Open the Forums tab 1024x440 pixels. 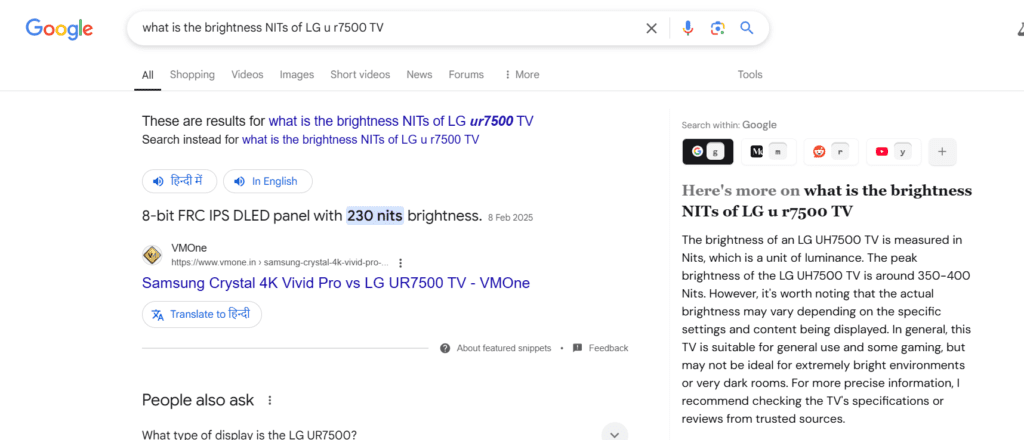pos(466,74)
